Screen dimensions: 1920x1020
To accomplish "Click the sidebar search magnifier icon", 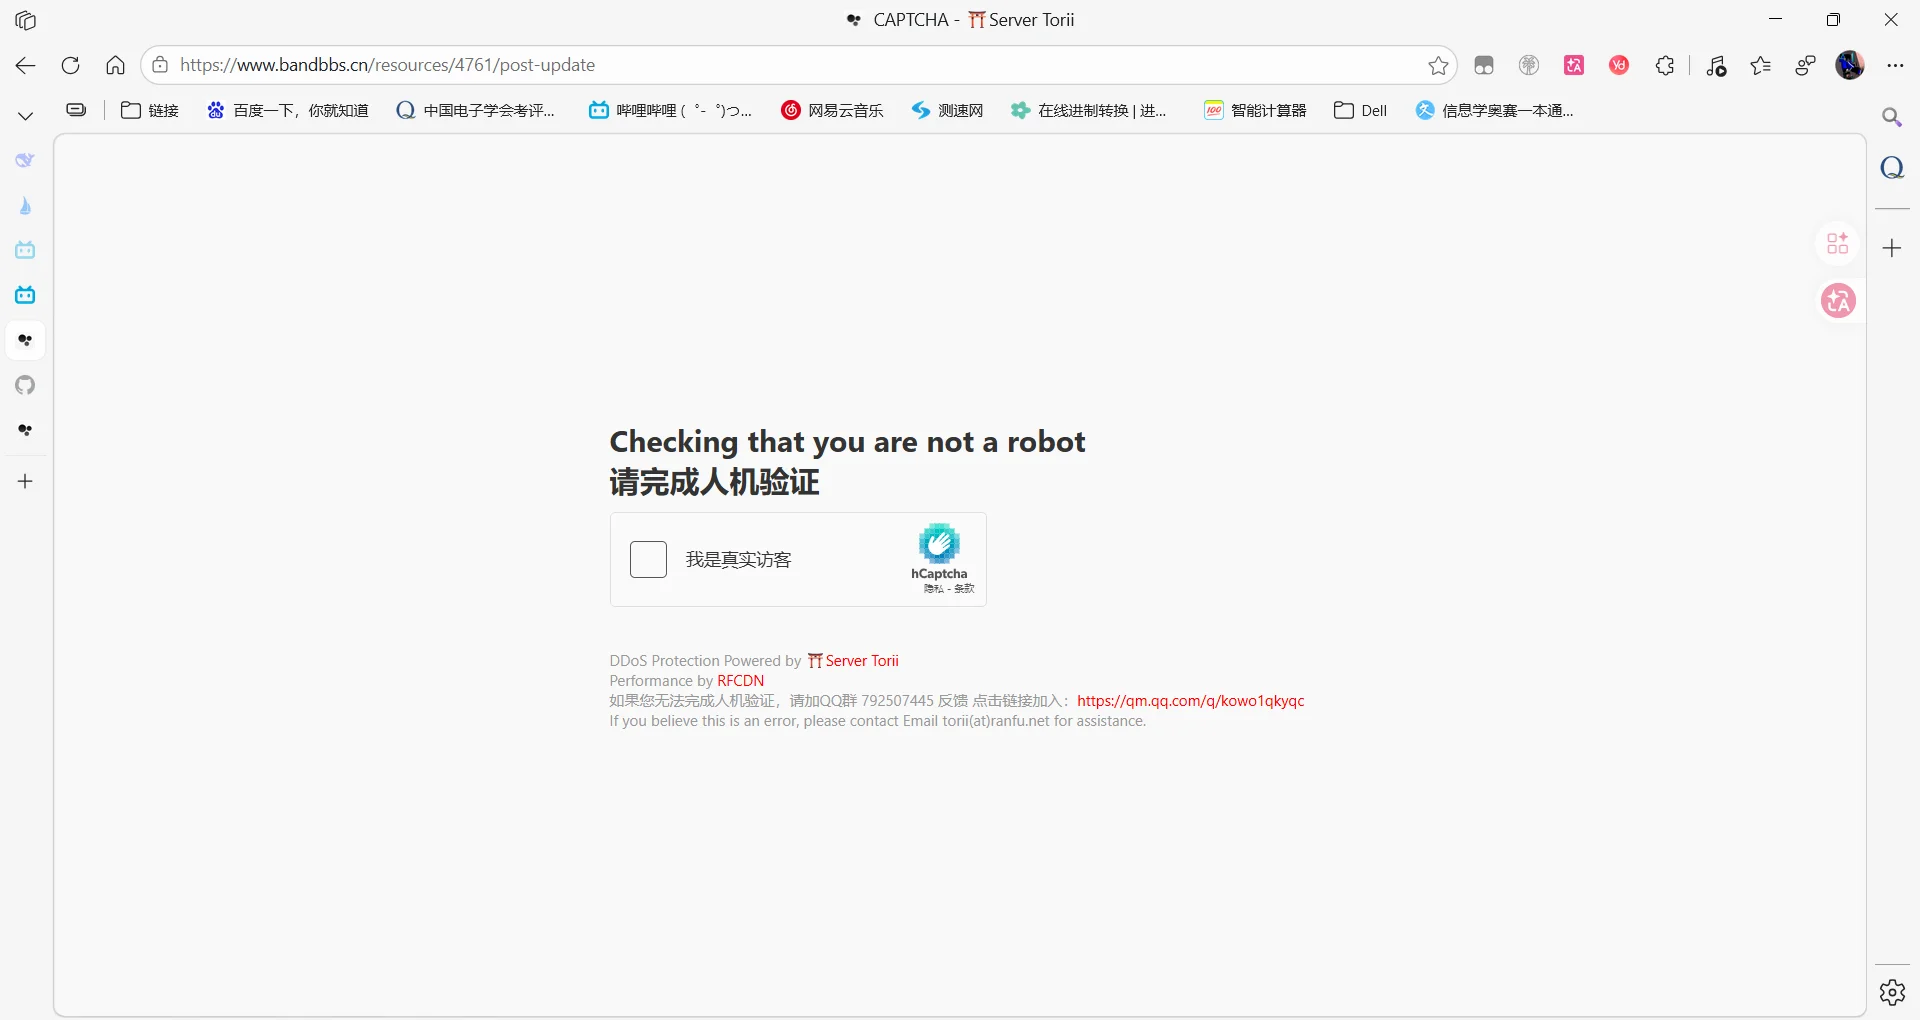I will click(x=1892, y=118).
